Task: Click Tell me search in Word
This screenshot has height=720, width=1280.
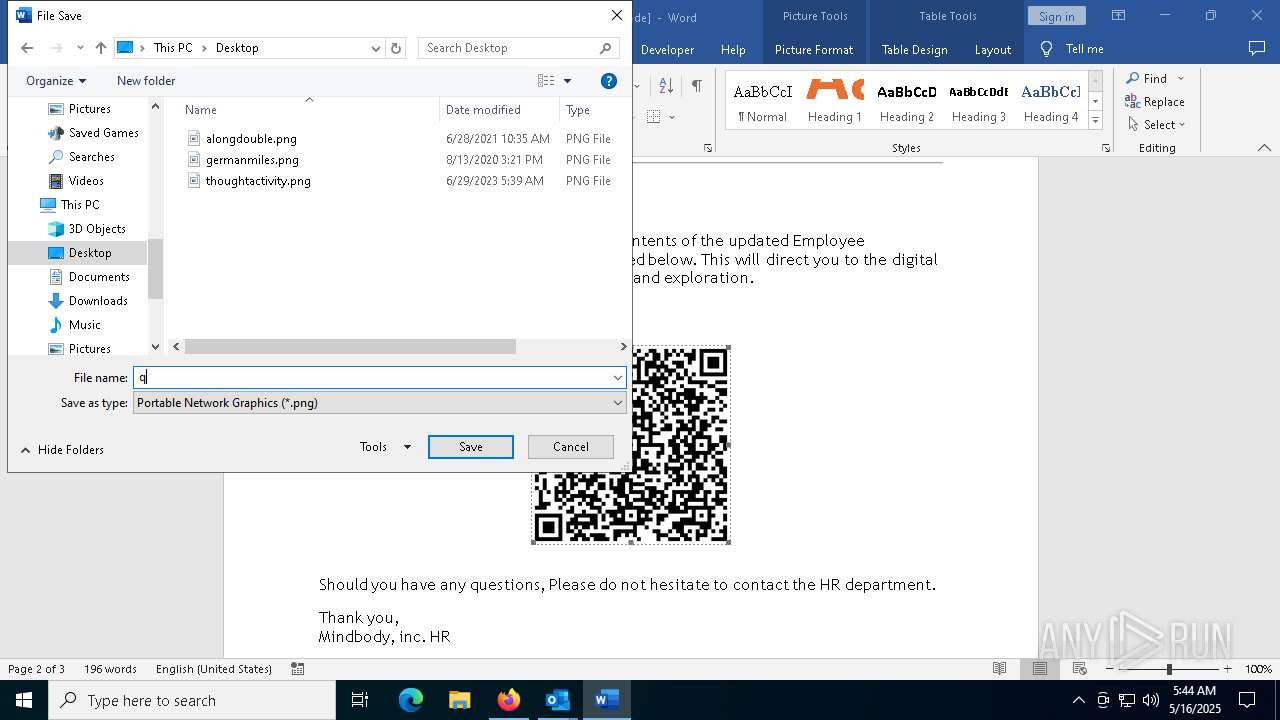Action: click(x=1072, y=50)
